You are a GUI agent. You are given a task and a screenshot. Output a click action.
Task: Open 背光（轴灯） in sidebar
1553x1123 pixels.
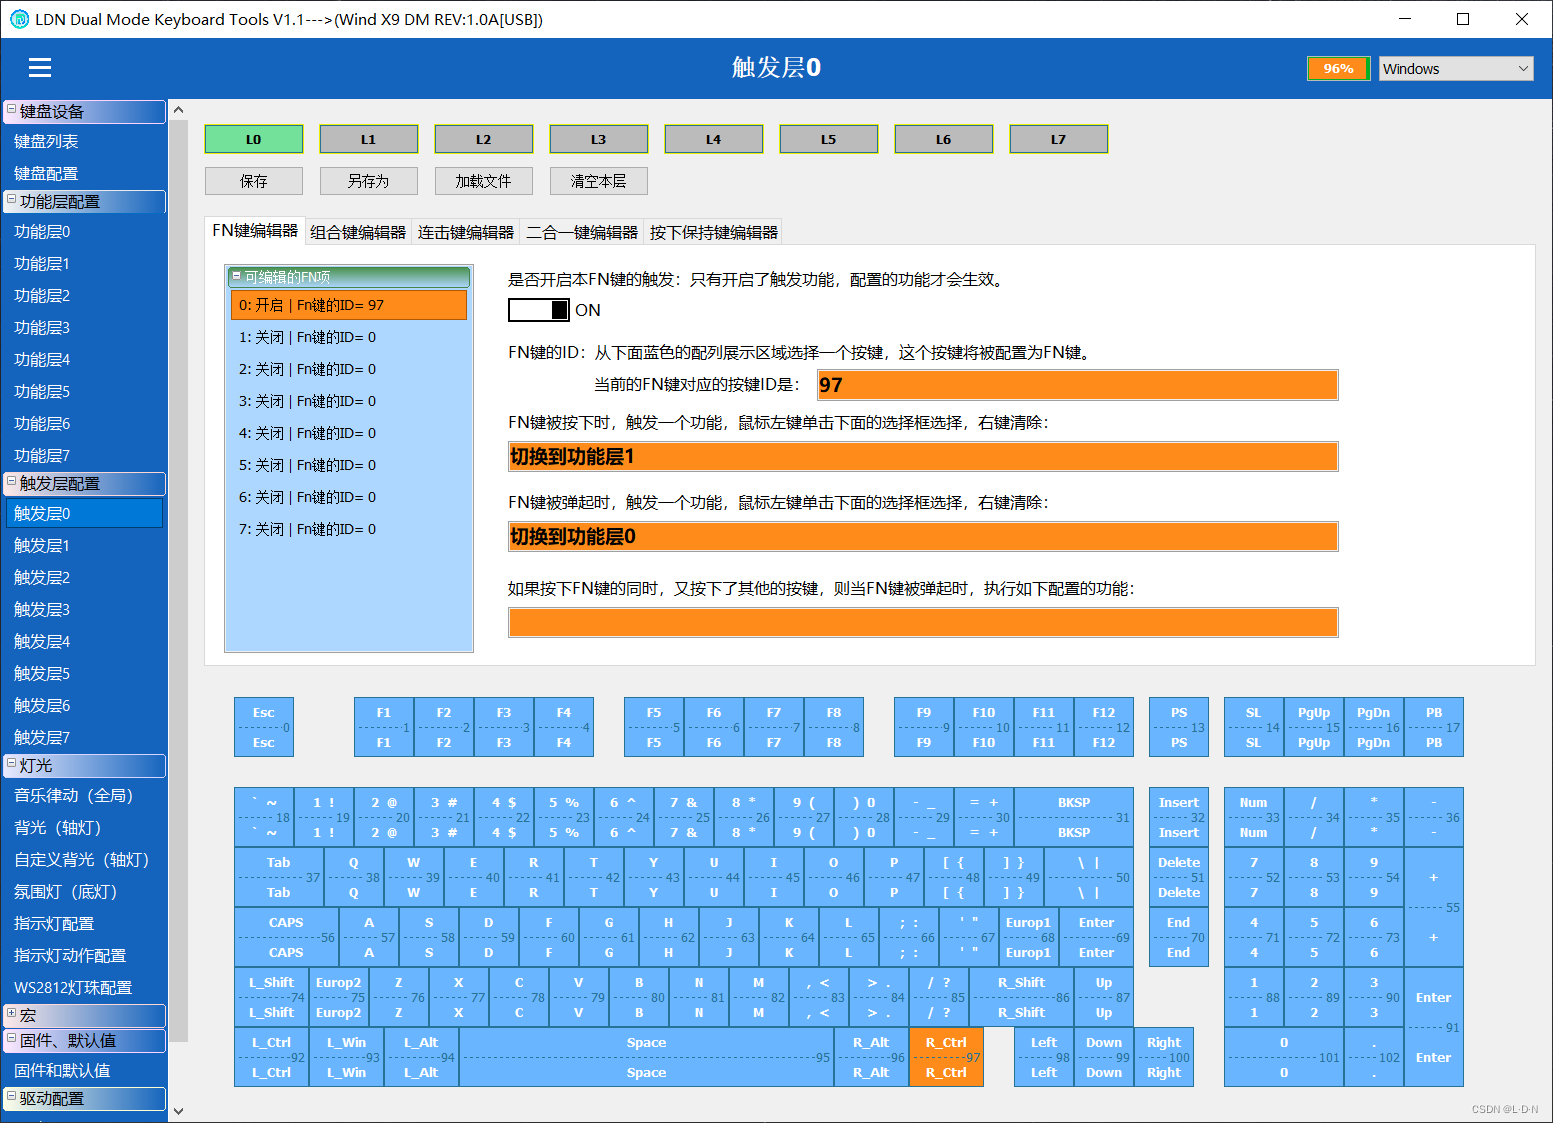84,828
